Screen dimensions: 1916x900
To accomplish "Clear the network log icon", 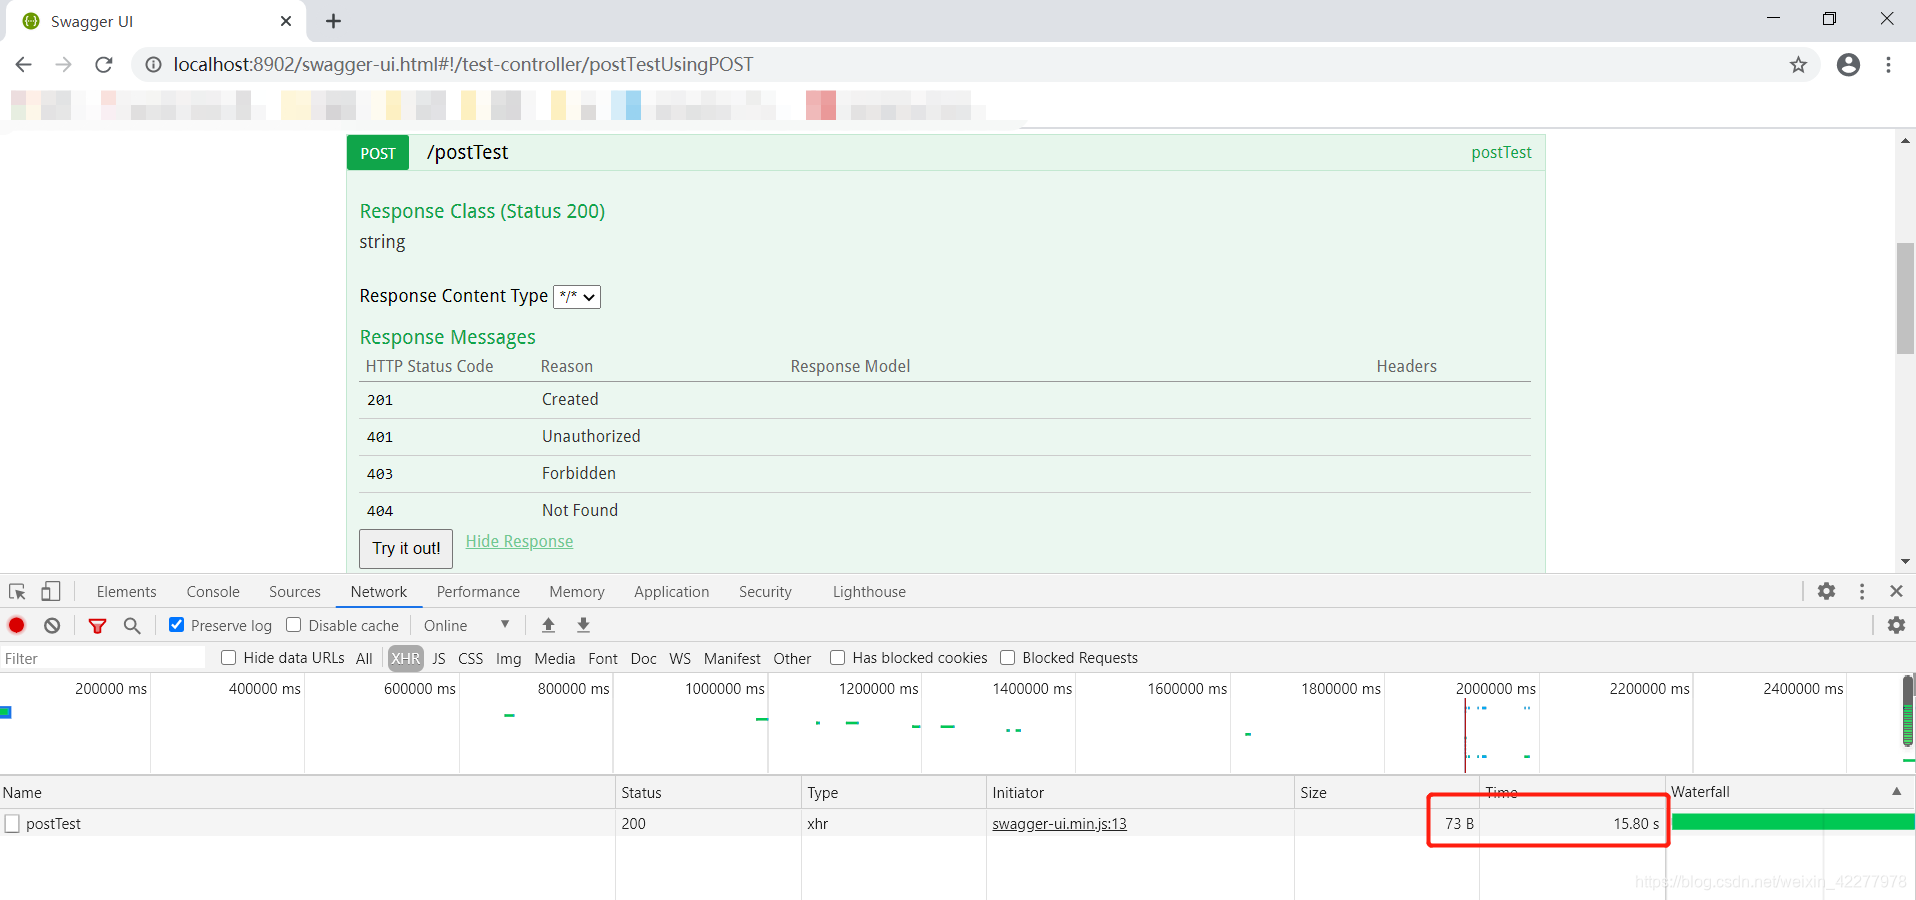I will point(52,625).
